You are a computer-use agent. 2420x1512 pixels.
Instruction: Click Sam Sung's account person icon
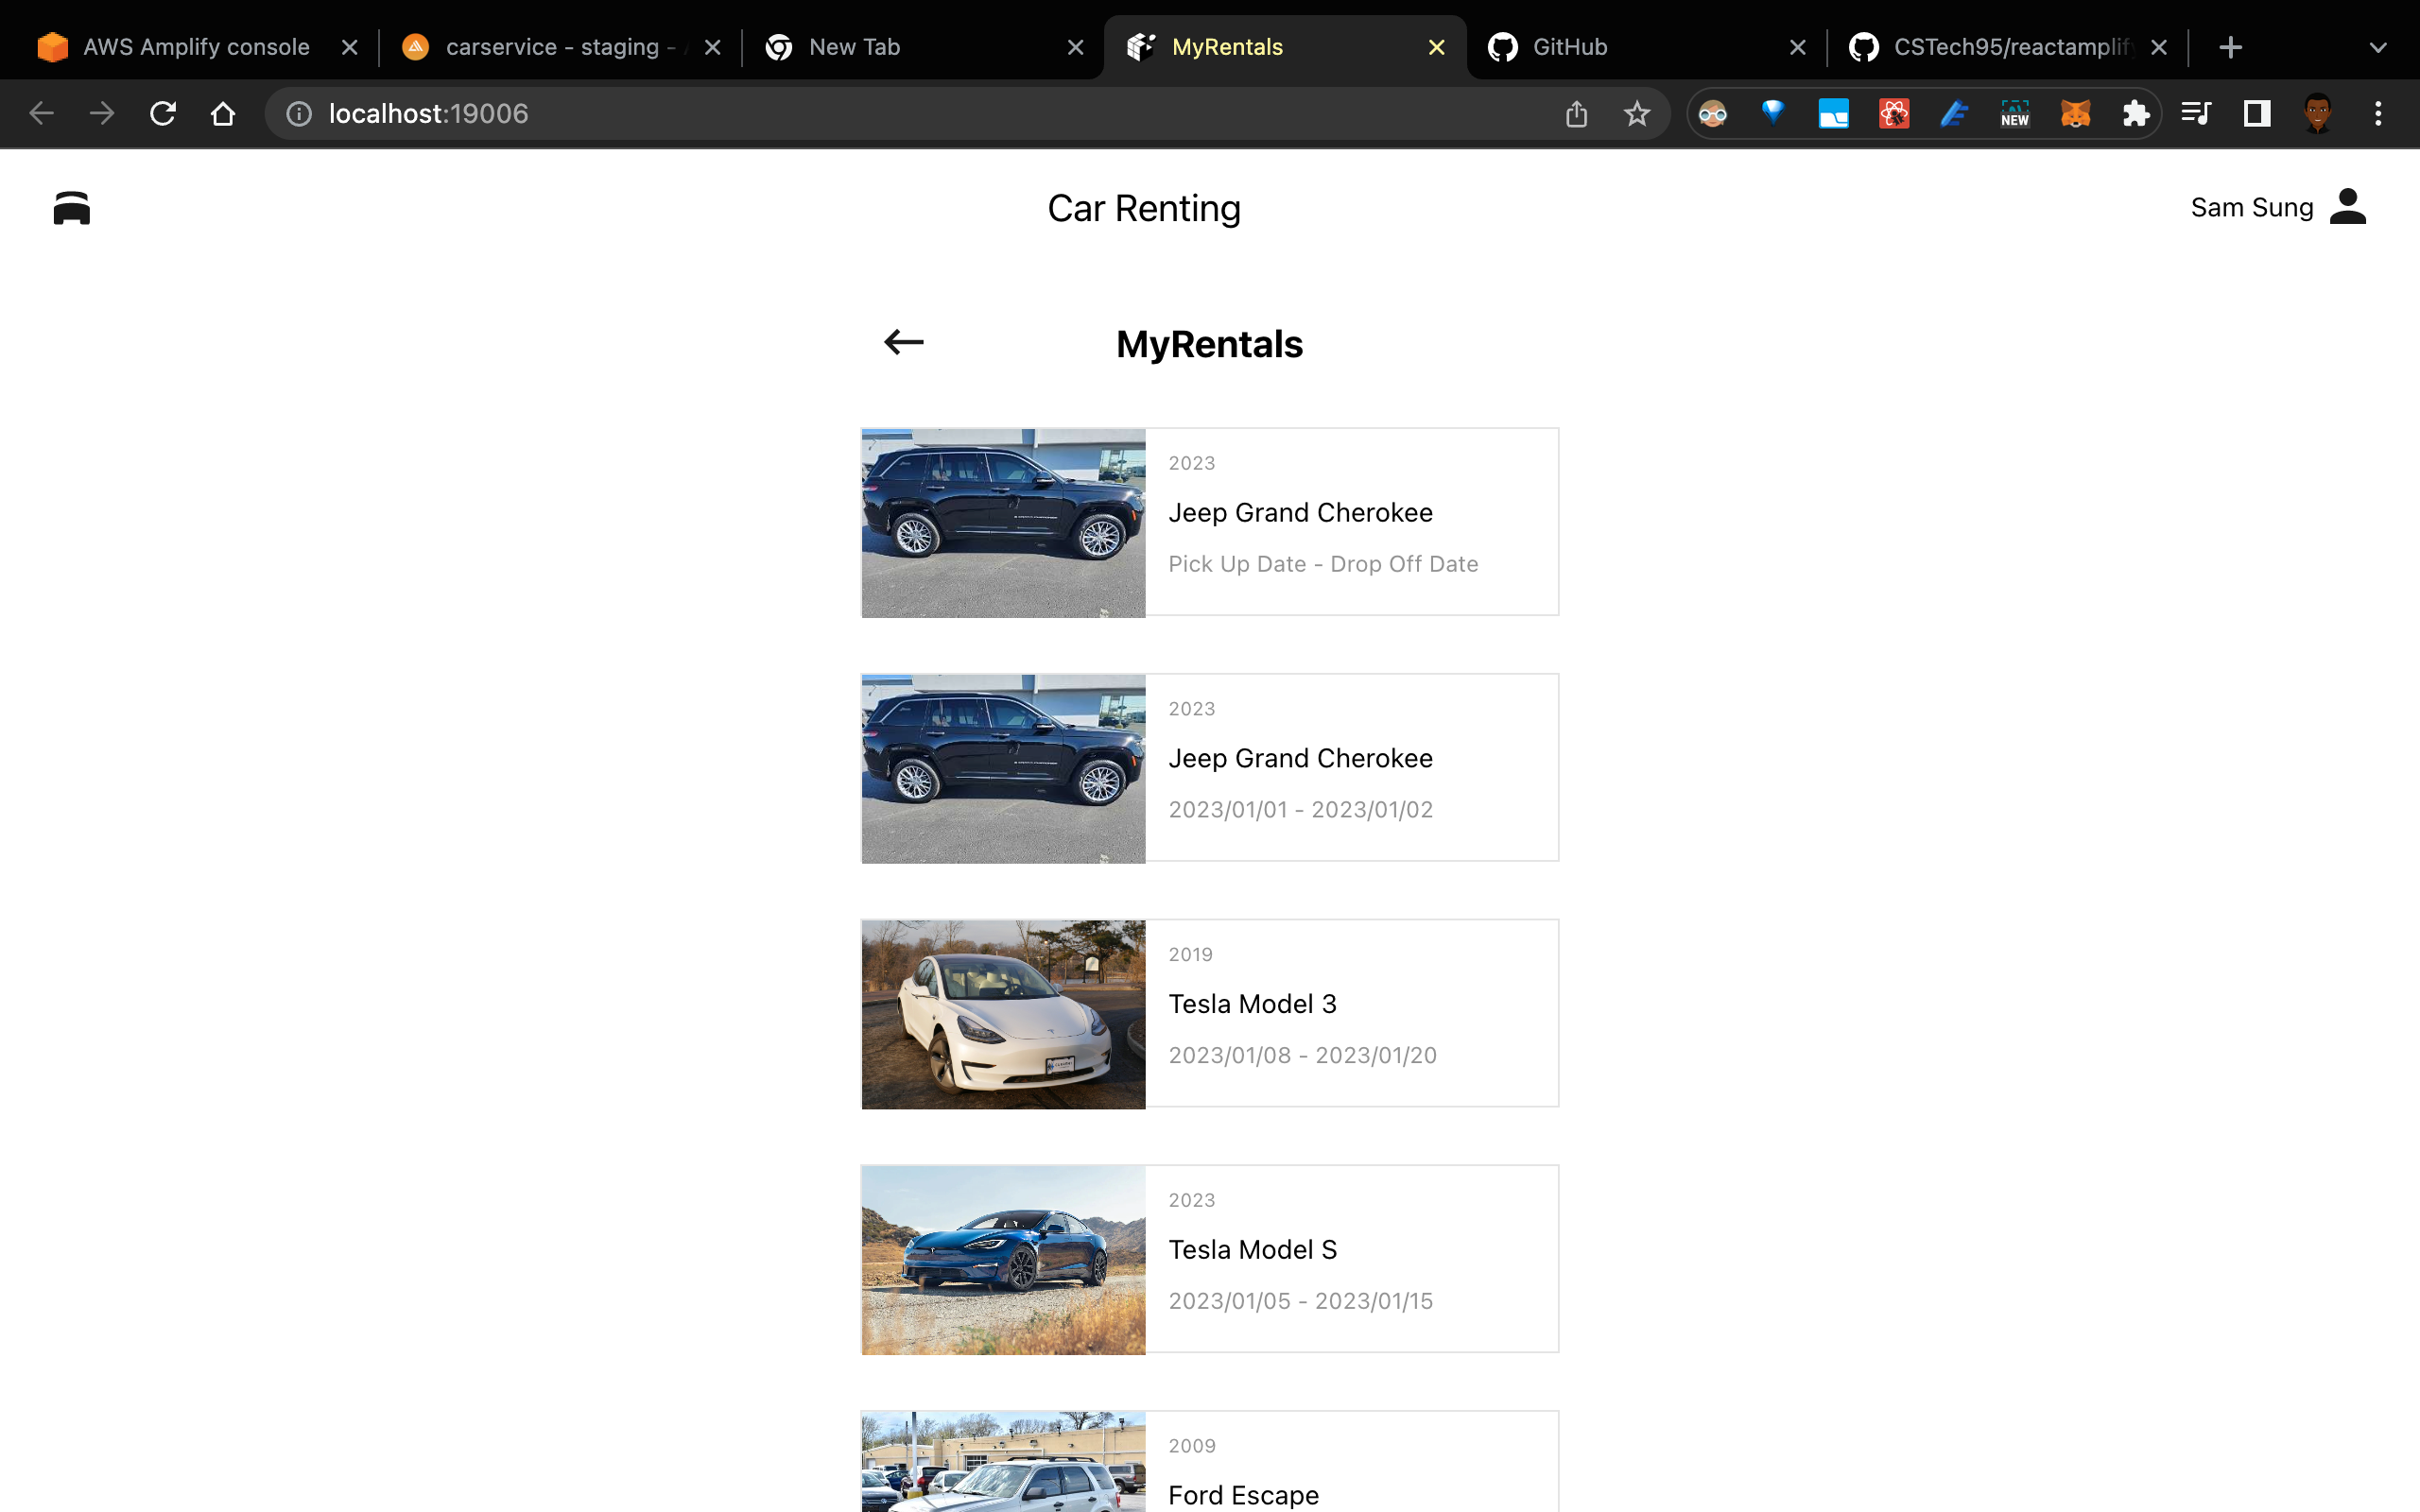pyautogui.click(x=2347, y=206)
